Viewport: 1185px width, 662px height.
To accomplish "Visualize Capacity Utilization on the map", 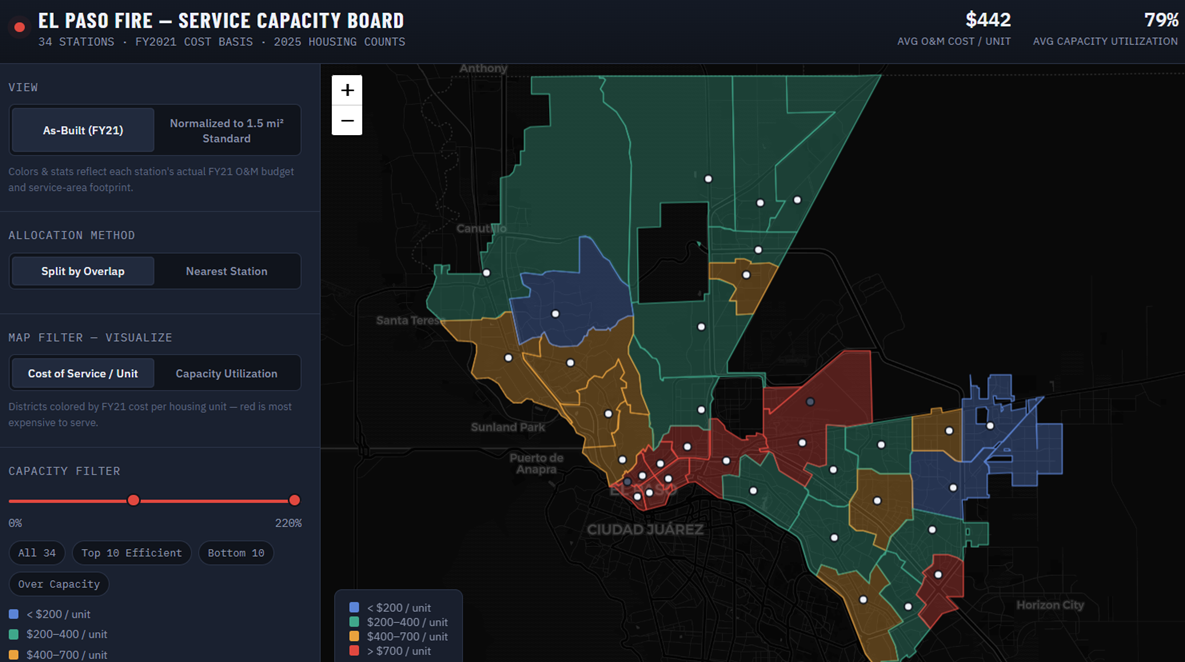I will tap(227, 373).
